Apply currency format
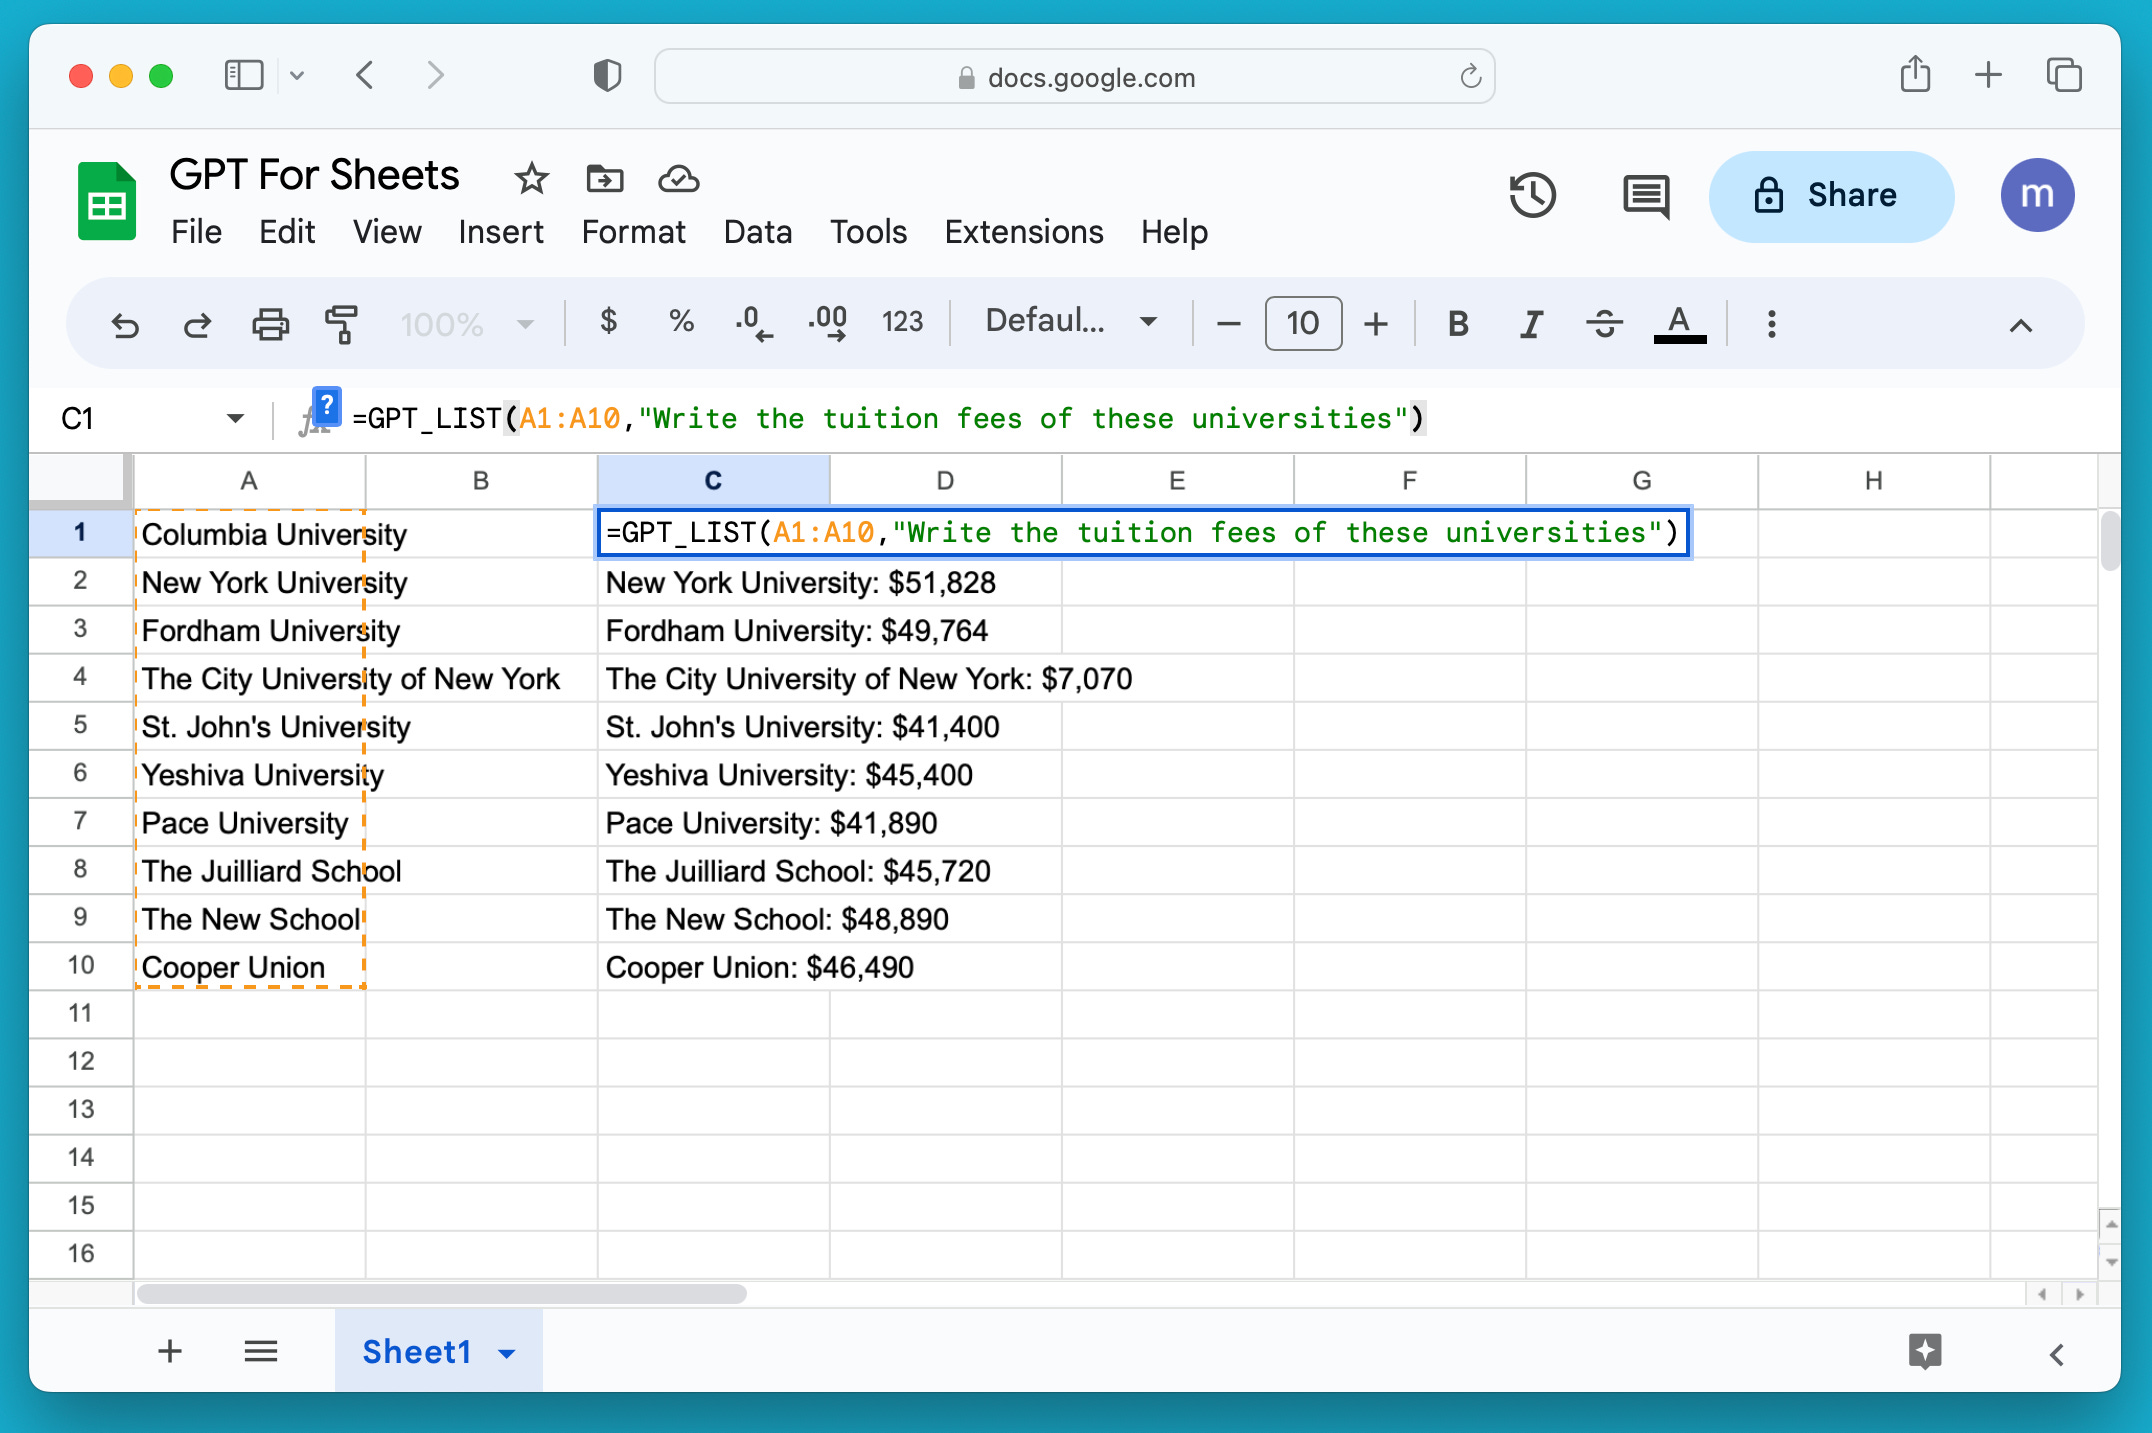 click(x=608, y=322)
